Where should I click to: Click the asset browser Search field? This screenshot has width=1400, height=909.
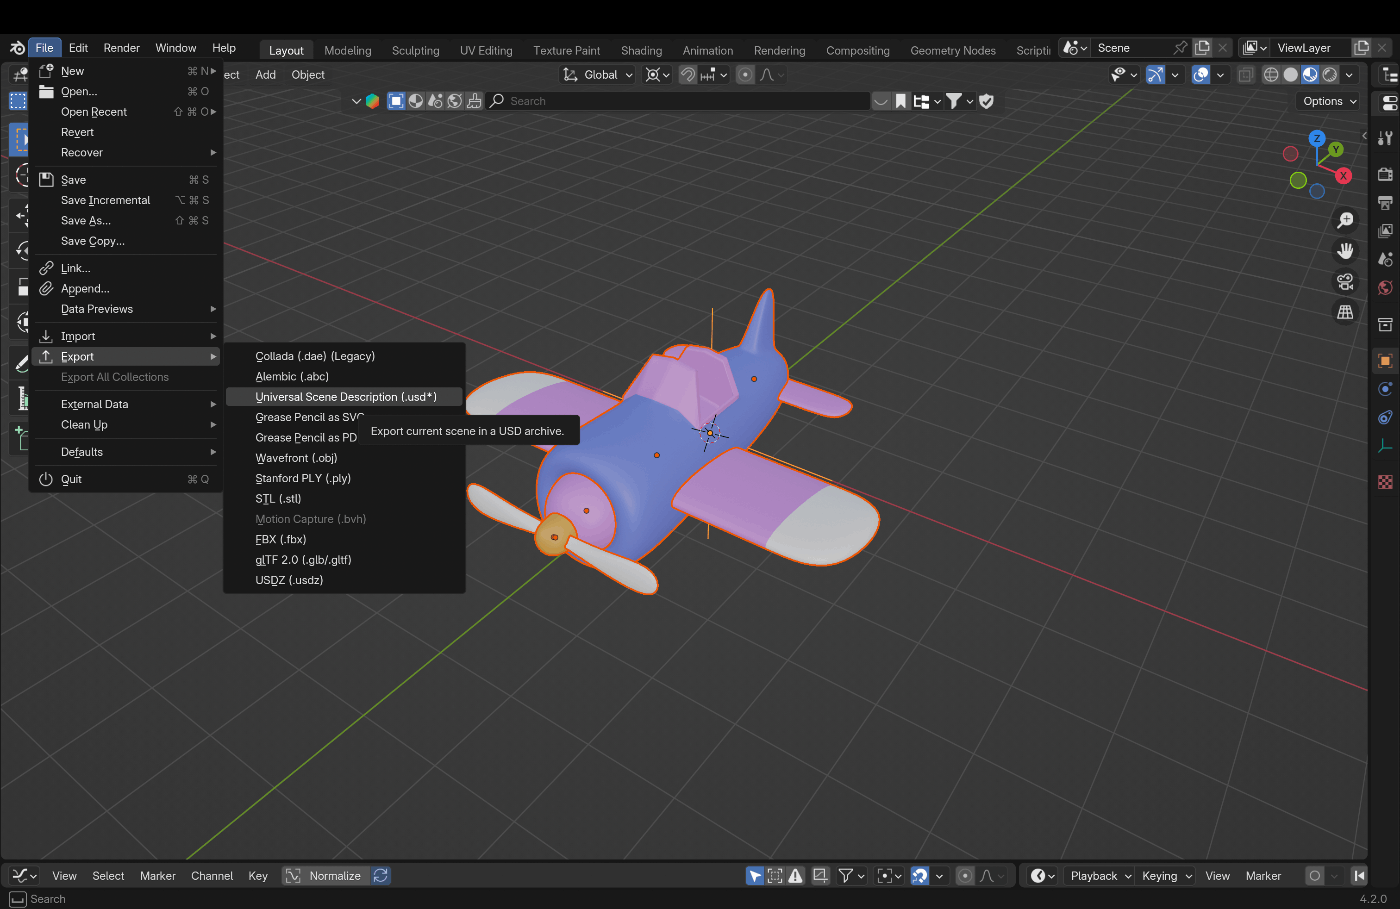pos(680,101)
